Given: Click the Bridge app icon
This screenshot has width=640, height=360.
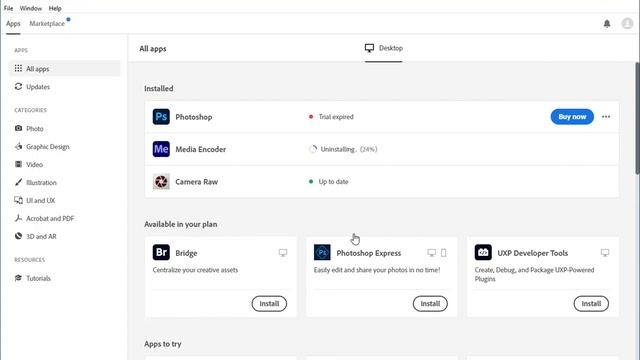Looking at the screenshot, I should 161,252.
